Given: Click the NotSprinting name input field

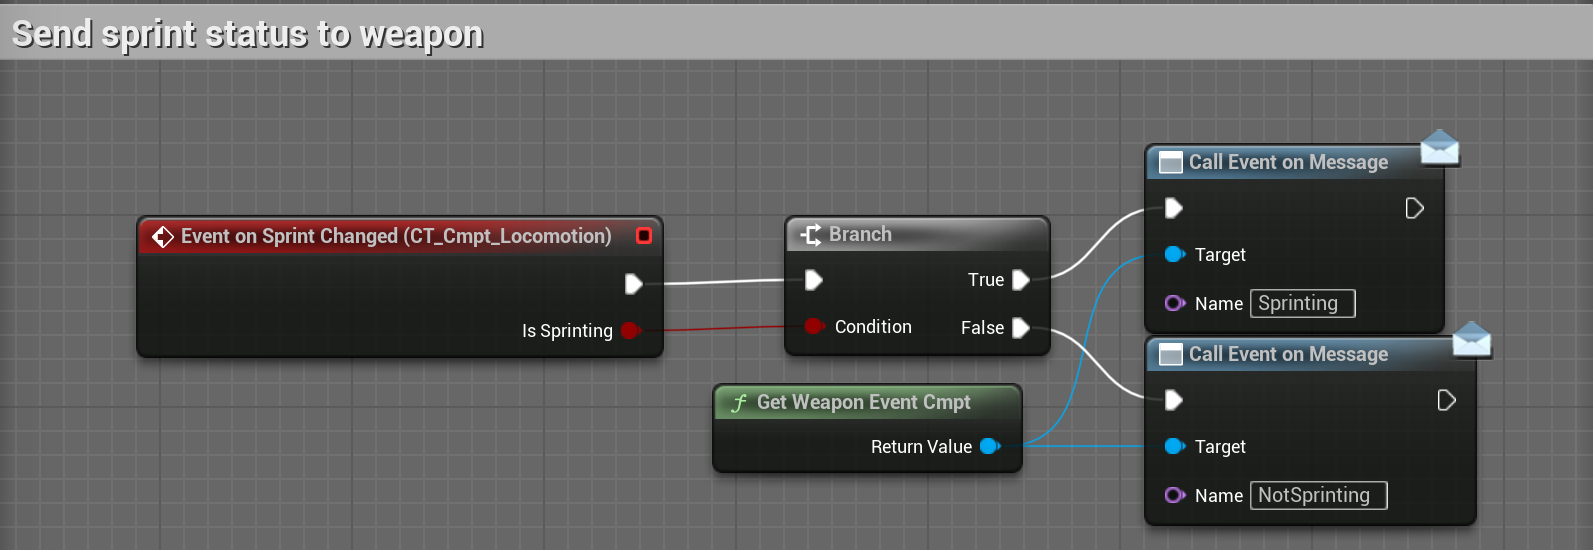Looking at the screenshot, I should pos(1319,495).
